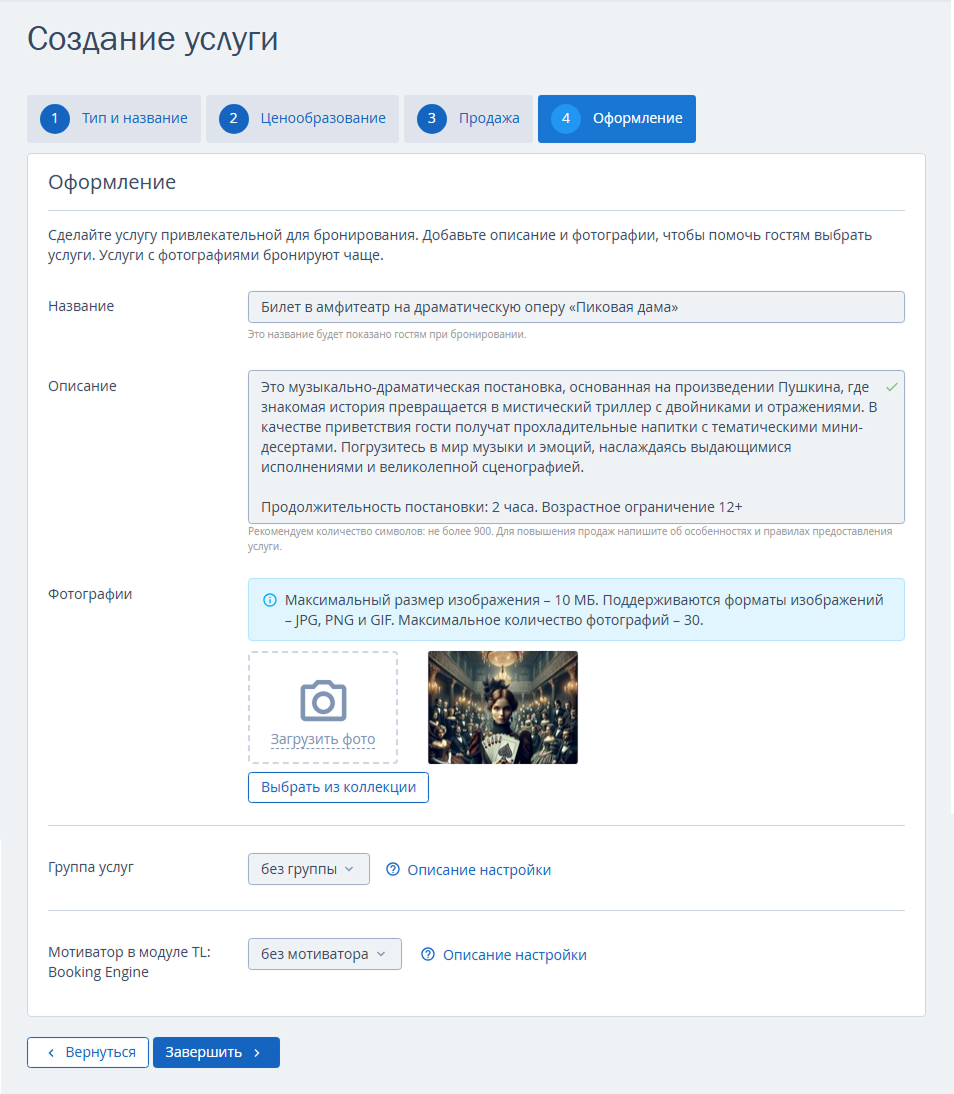Click the help icon next to 'без группы'

pos(393,869)
